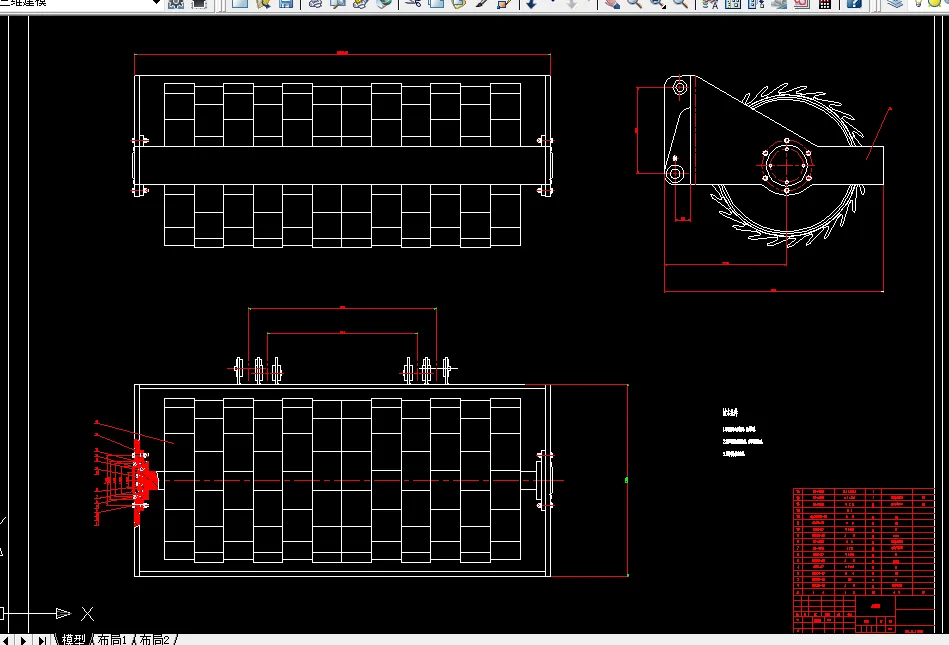Viewport: 949px width, 645px height.
Task: Toggle layer freeze sun icon
Action: (933, 4)
